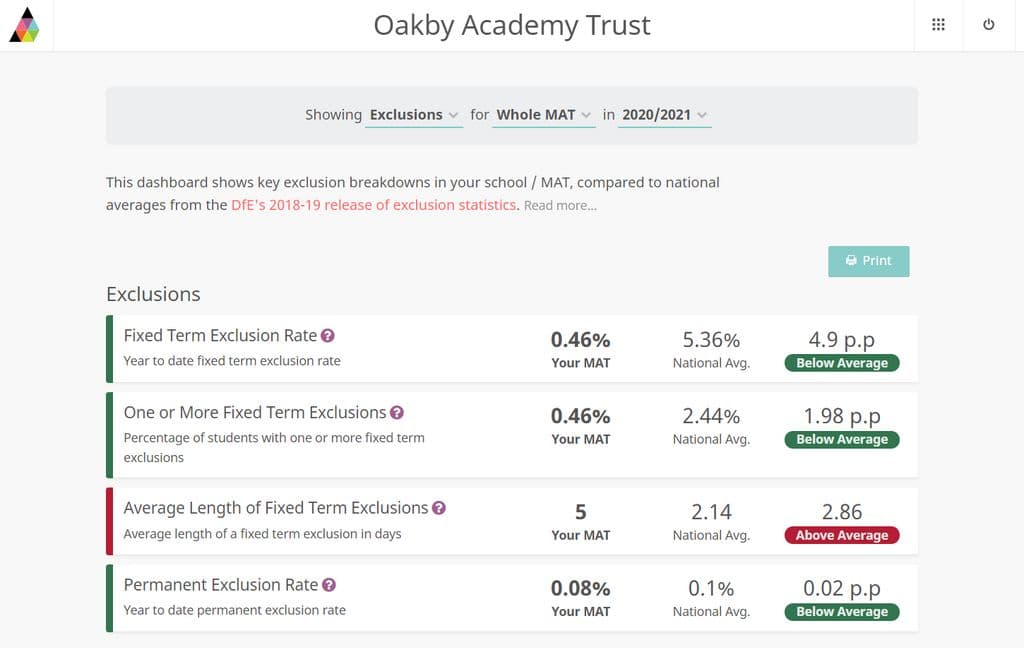This screenshot has height=648, width=1024.
Task: Click the Print button
Action: 869,261
